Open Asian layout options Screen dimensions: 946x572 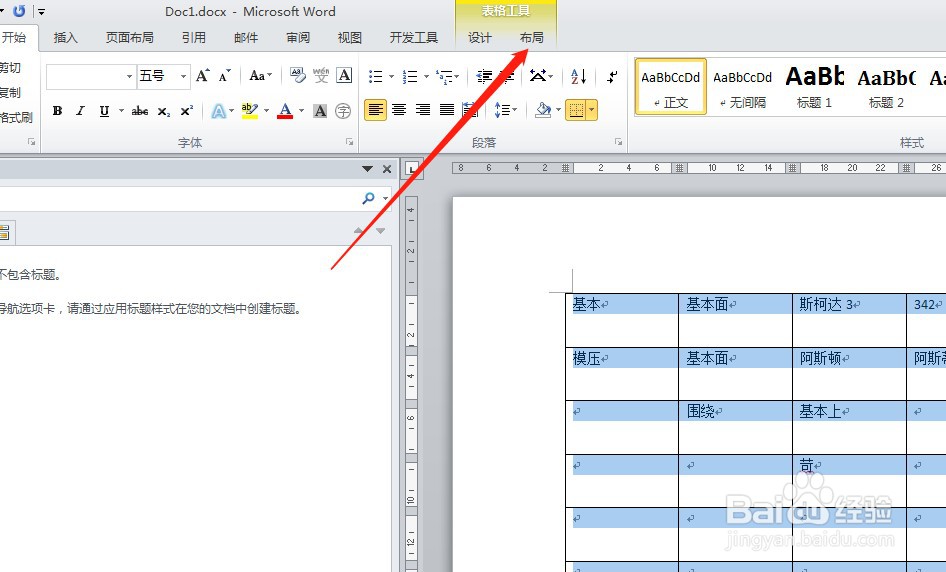coord(541,76)
